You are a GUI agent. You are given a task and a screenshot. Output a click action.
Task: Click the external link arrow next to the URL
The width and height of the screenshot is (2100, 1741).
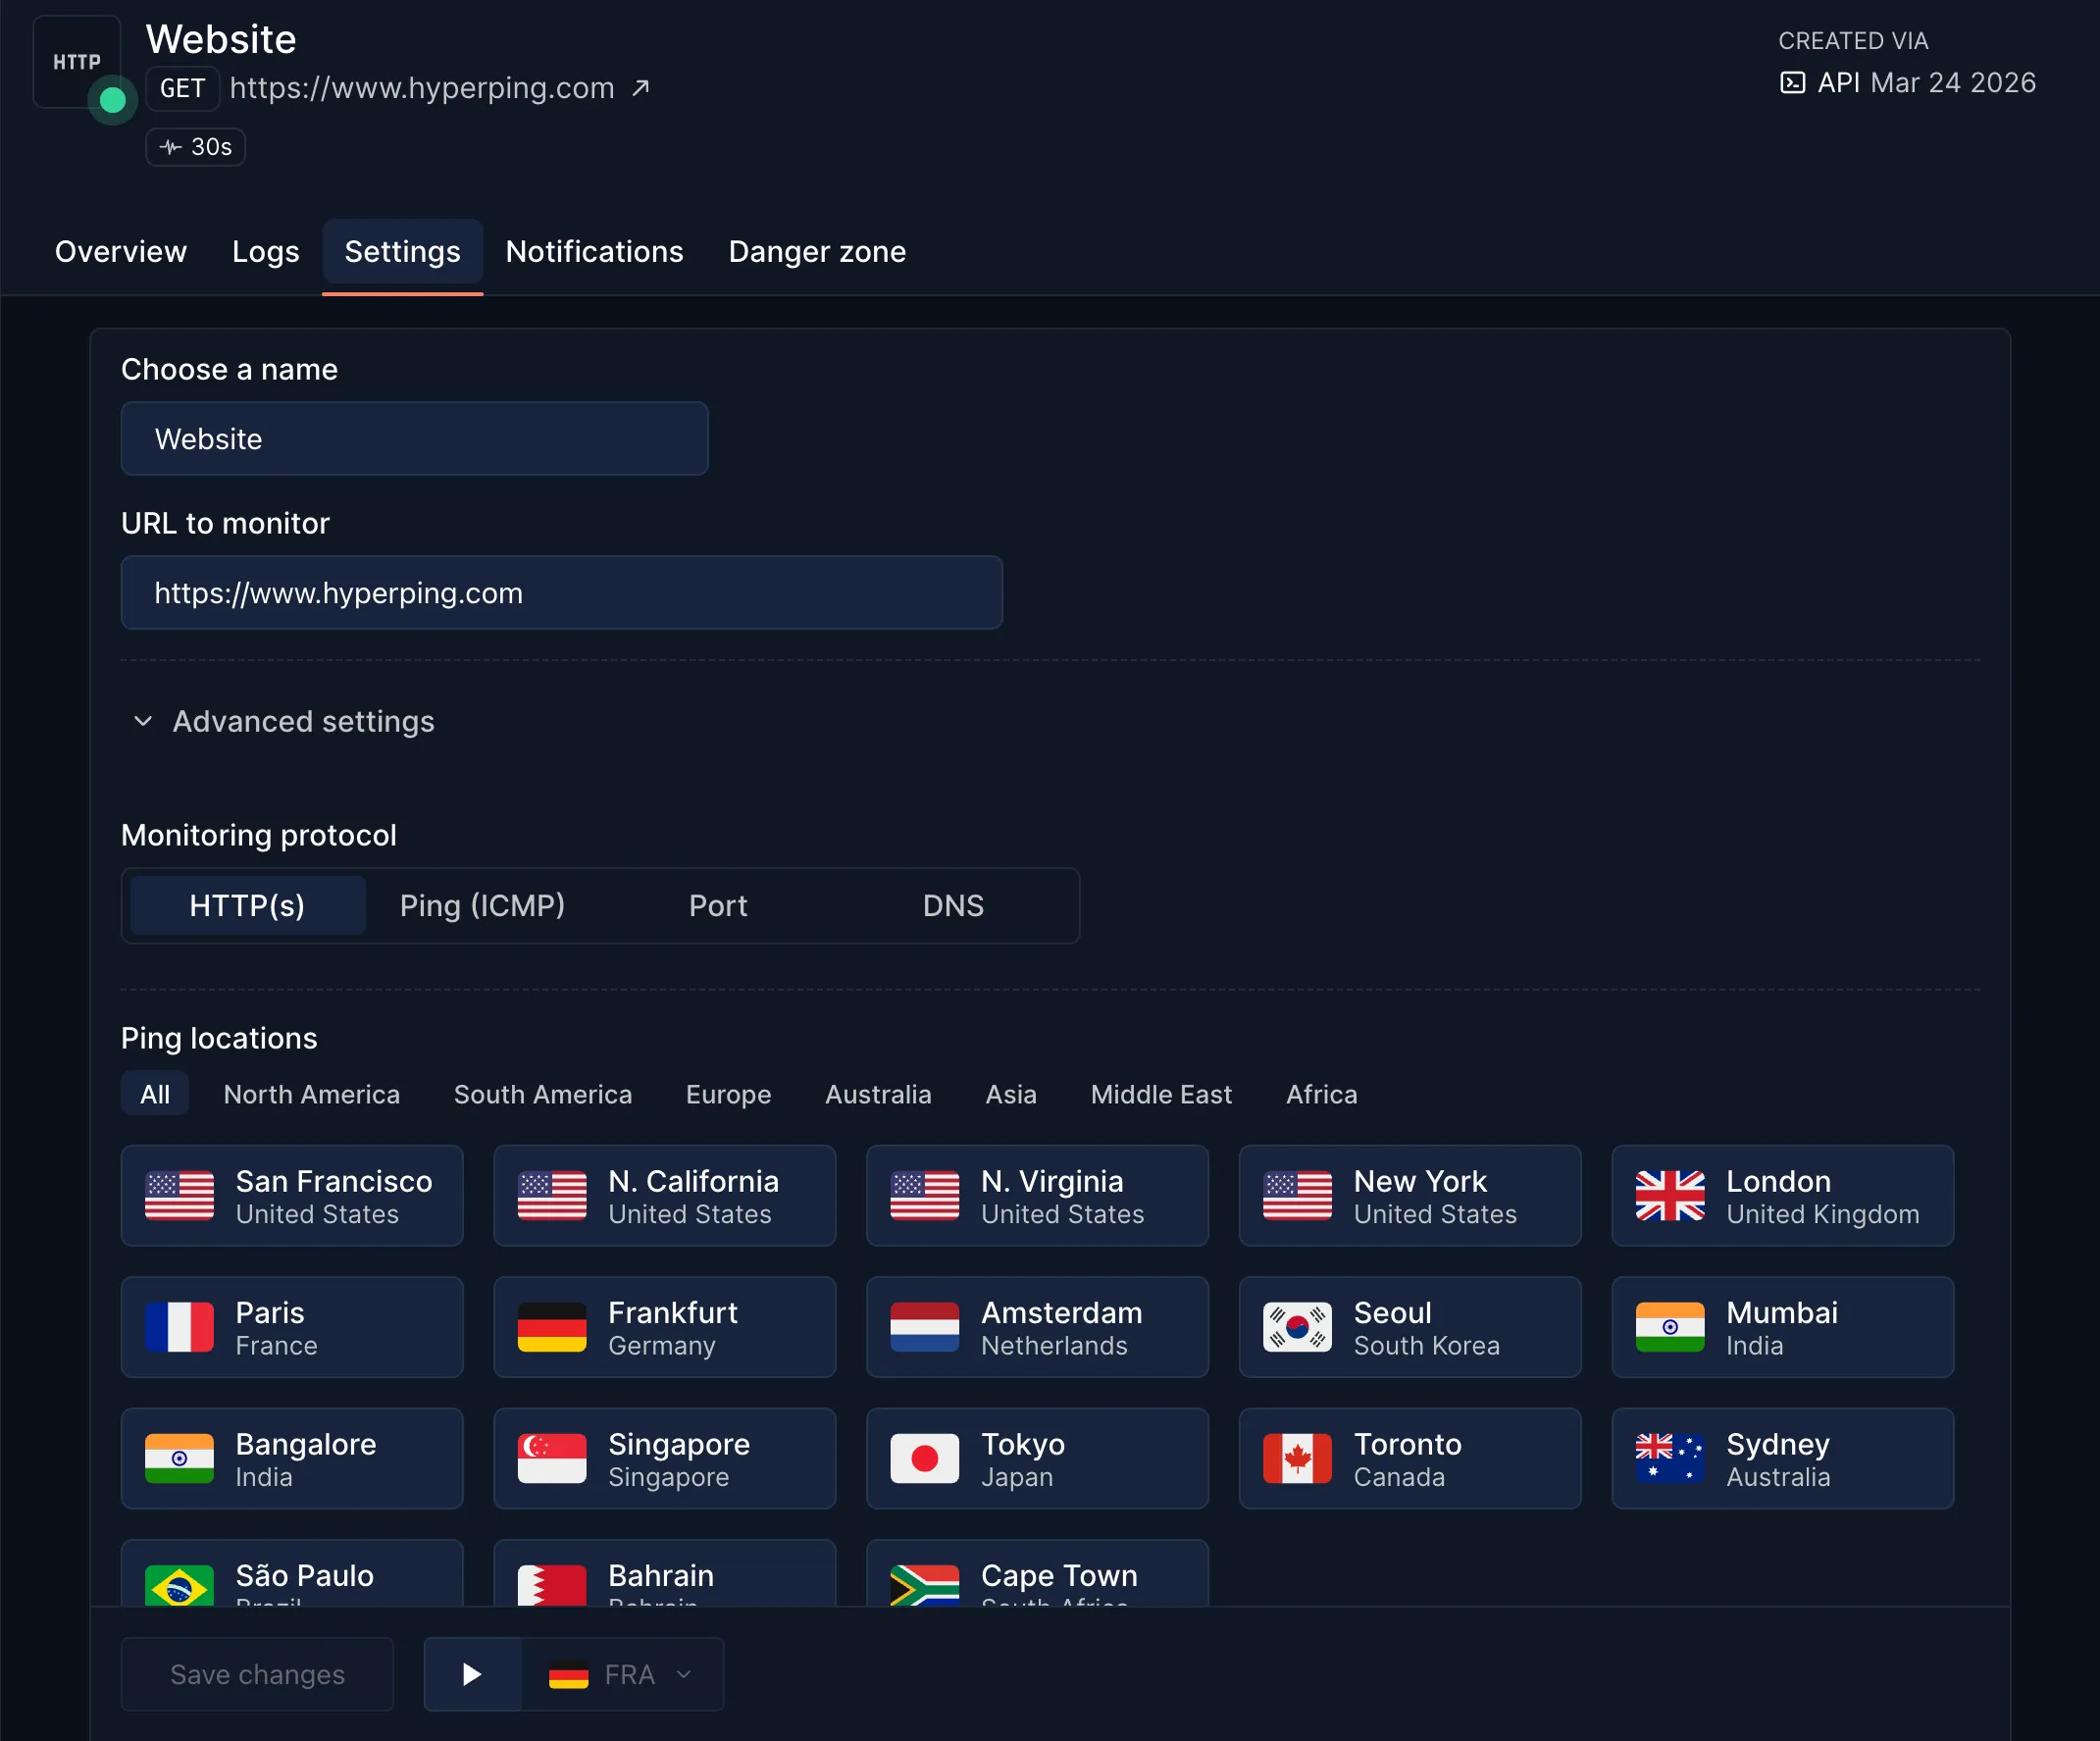(x=641, y=88)
